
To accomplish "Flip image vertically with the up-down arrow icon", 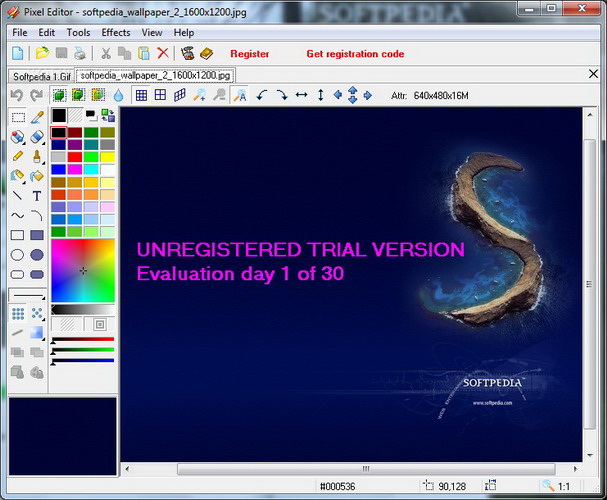I will (321, 95).
